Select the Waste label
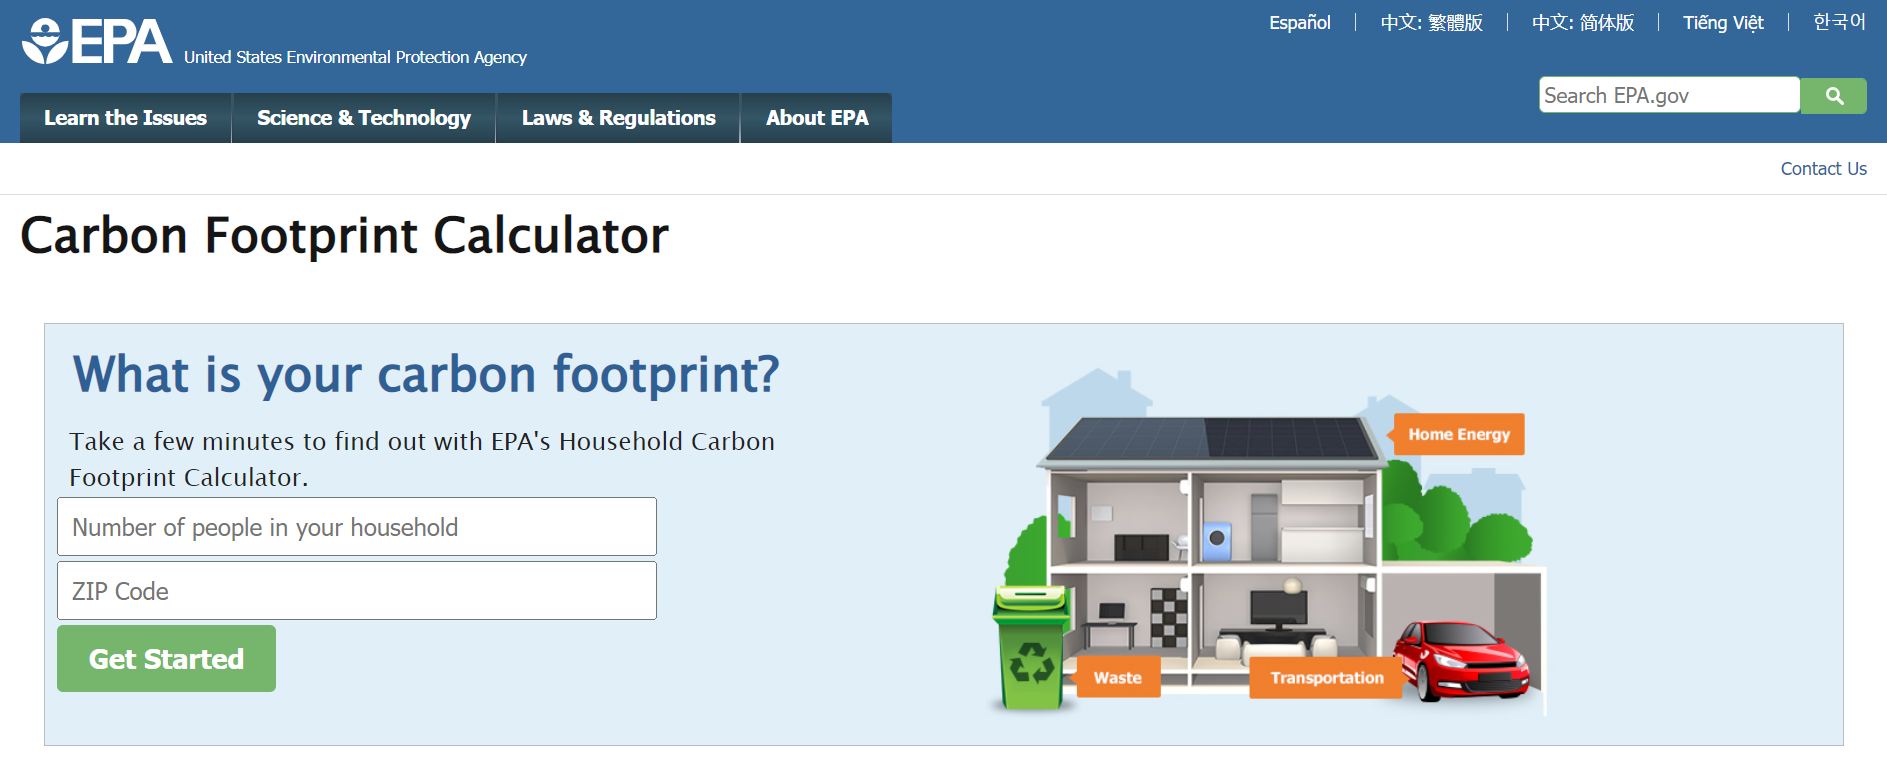The height and width of the screenshot is (767, 1887). click(1117, 677)
